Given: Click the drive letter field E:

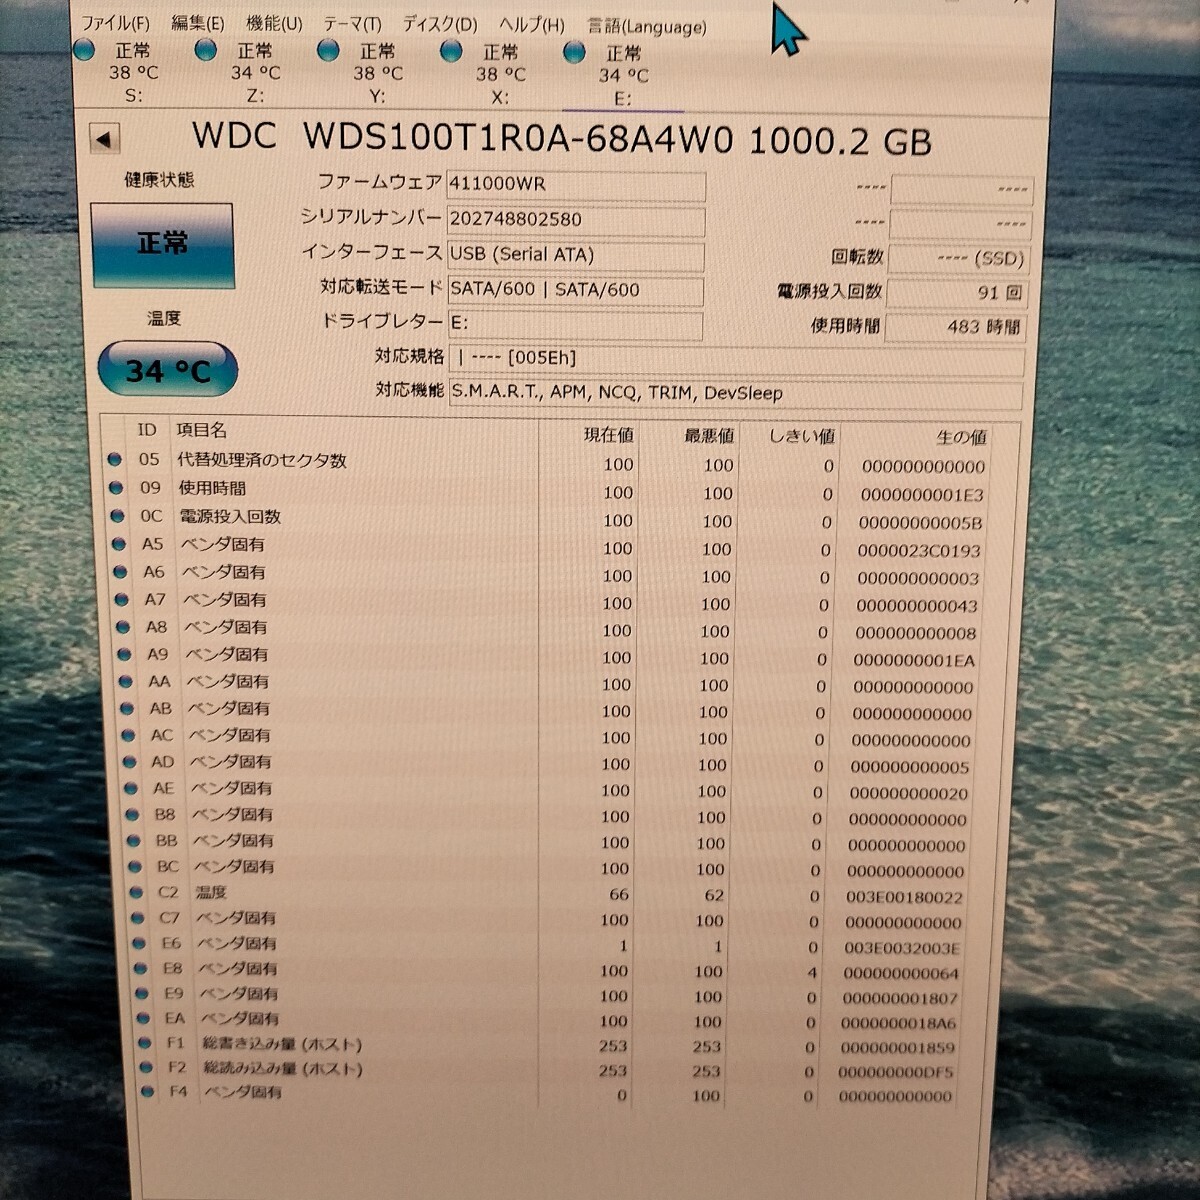Looking at the screenshot, I should pos(575,324).
